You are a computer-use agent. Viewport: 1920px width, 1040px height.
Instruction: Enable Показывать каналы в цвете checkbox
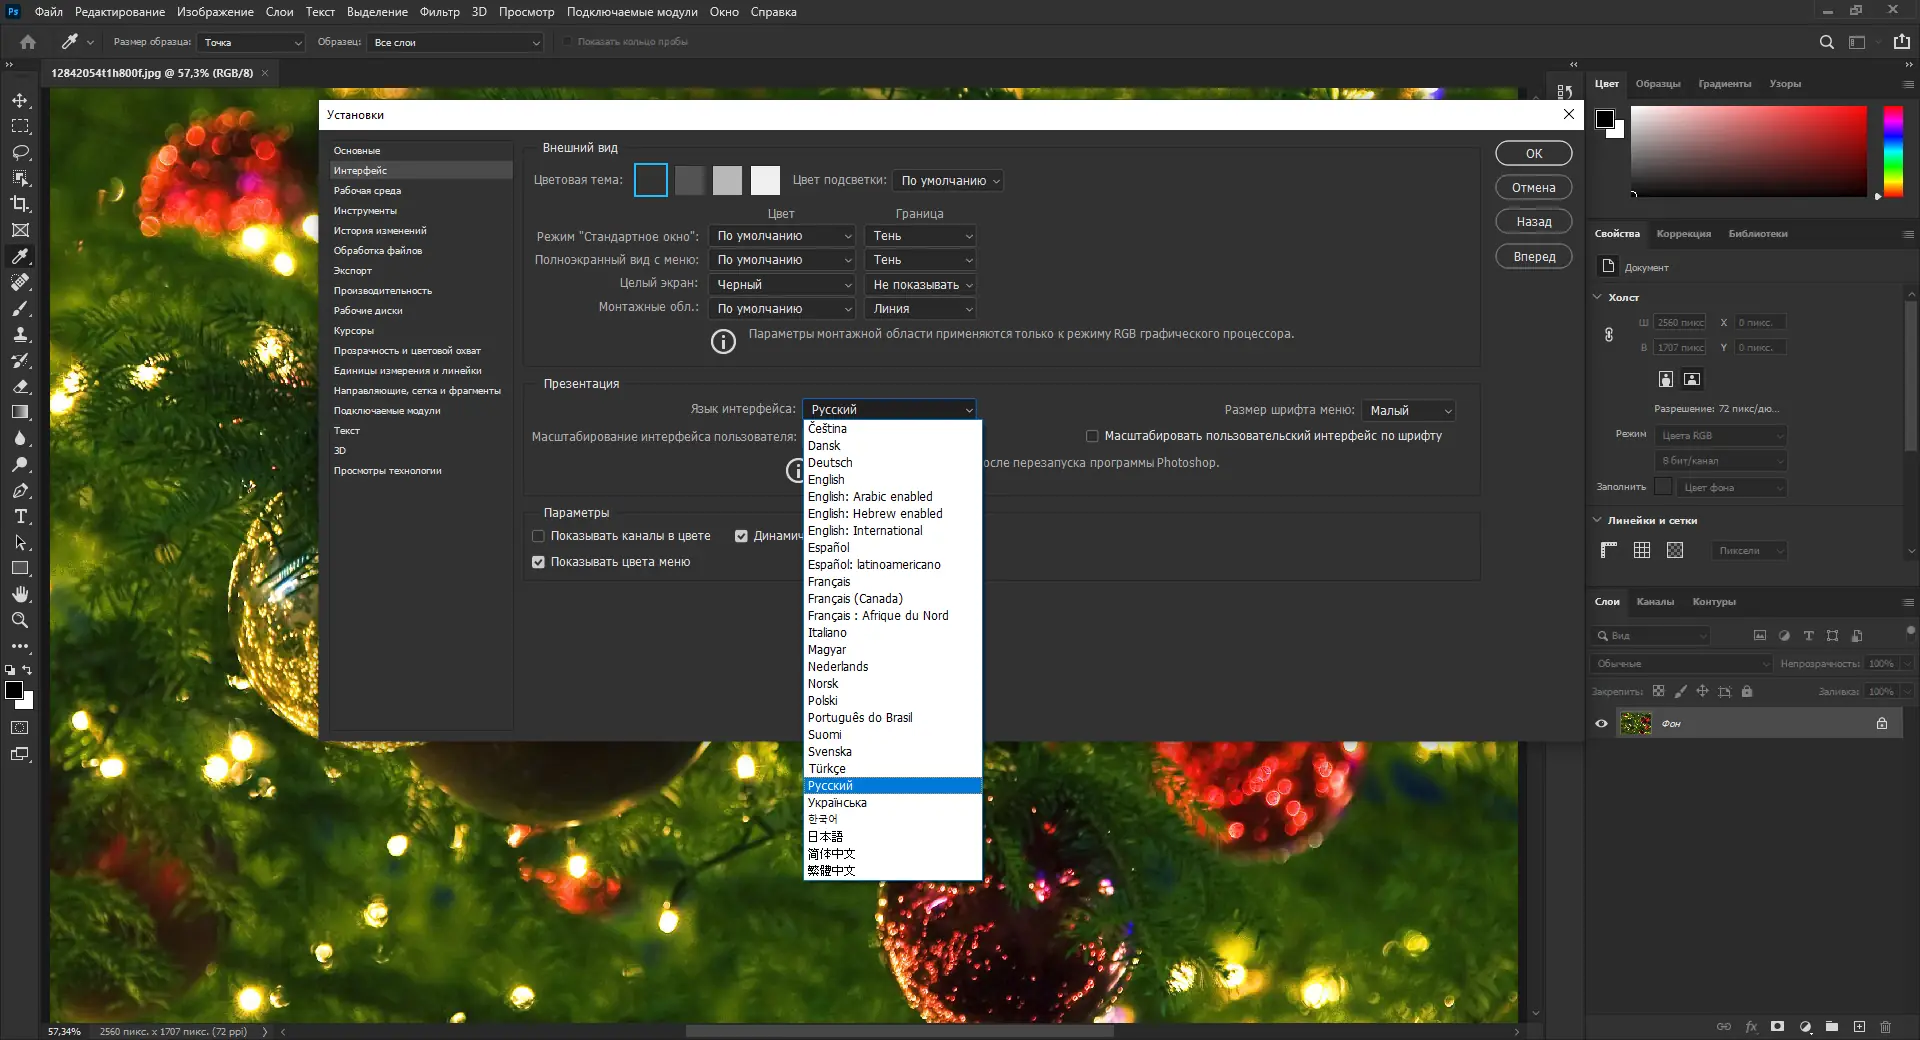539,536
